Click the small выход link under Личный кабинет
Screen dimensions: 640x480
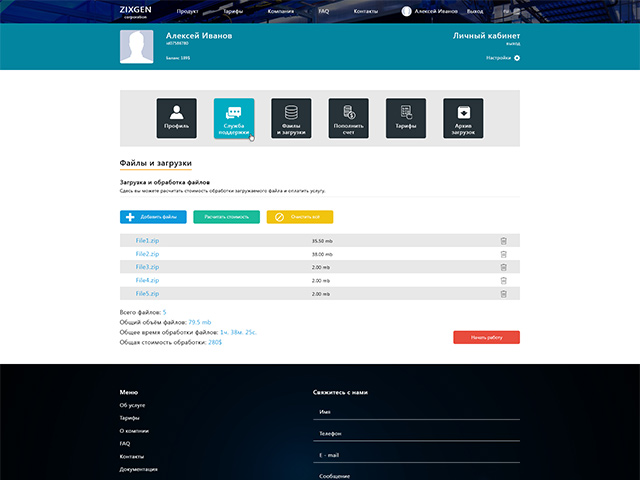coord(513,43)
